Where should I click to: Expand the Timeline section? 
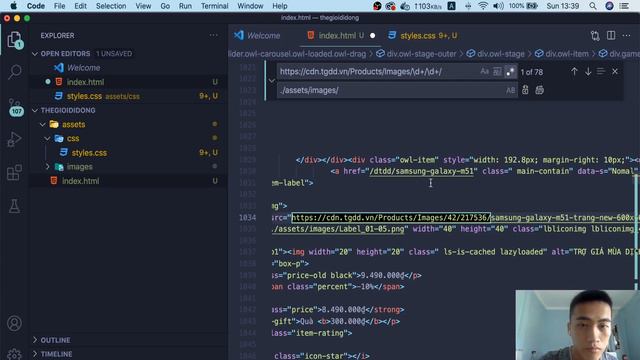click(35, 353)
